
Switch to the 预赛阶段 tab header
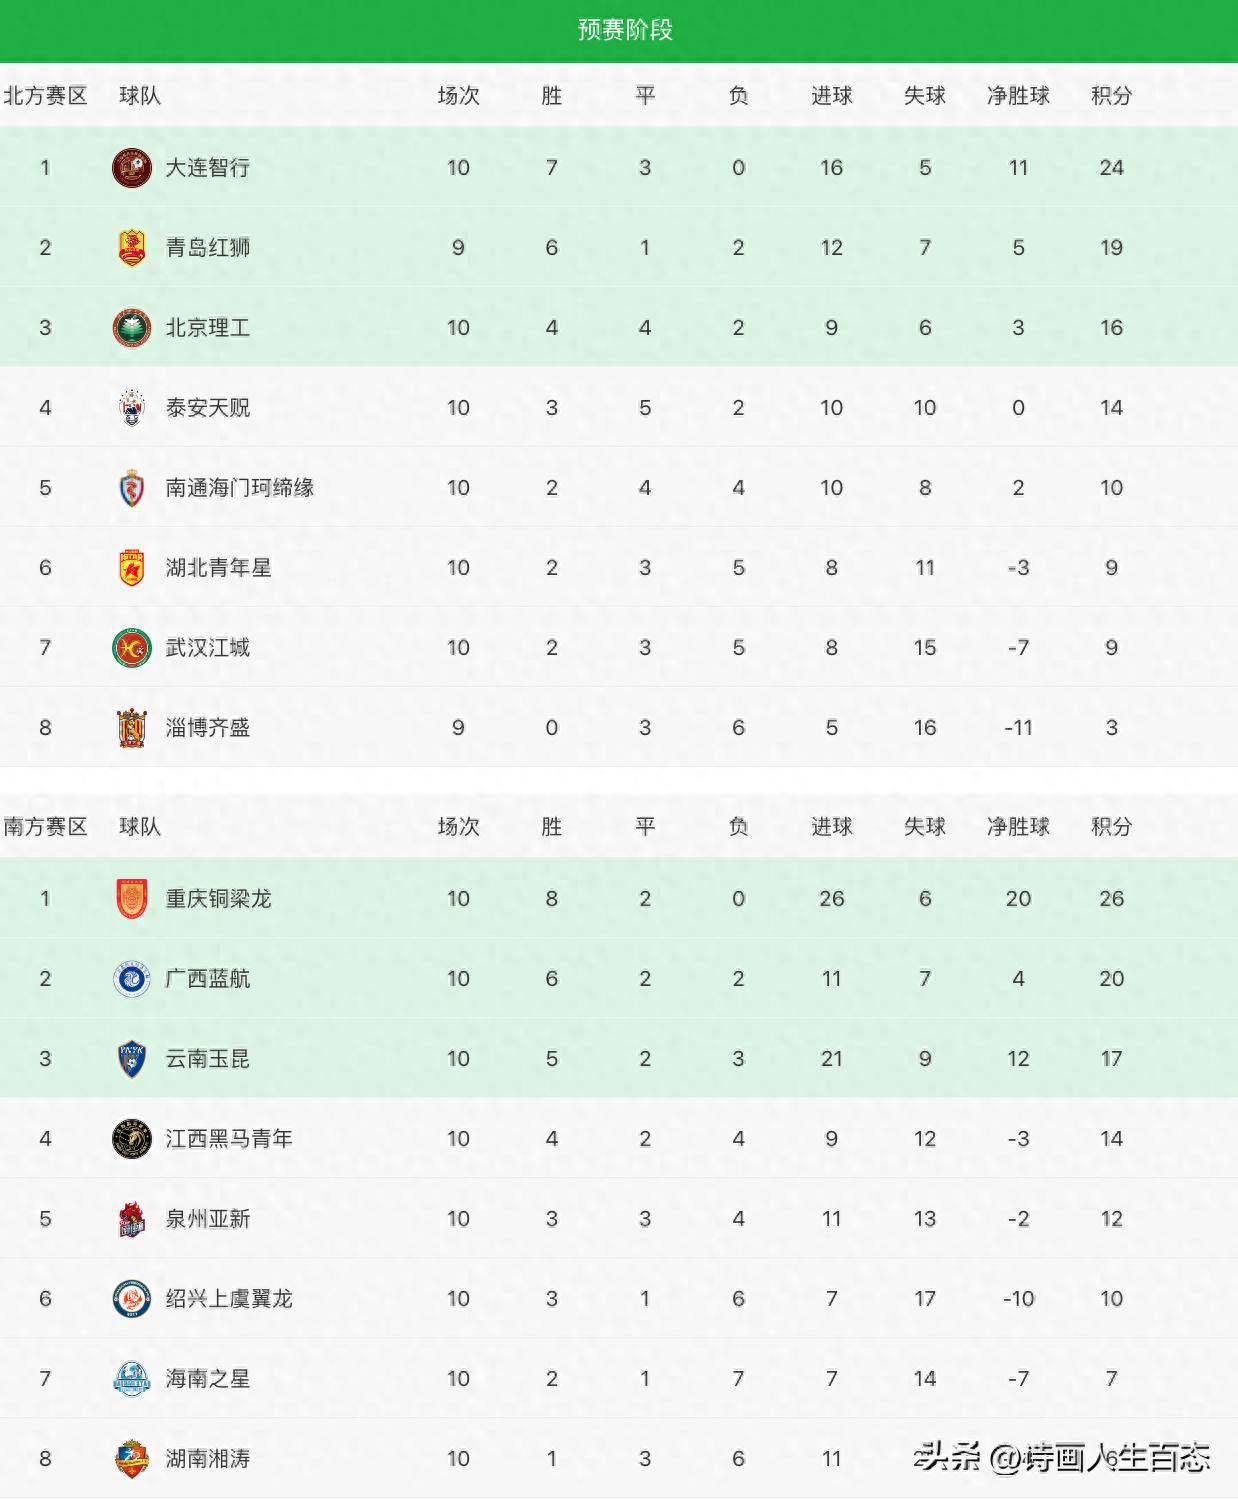[625, 30]
